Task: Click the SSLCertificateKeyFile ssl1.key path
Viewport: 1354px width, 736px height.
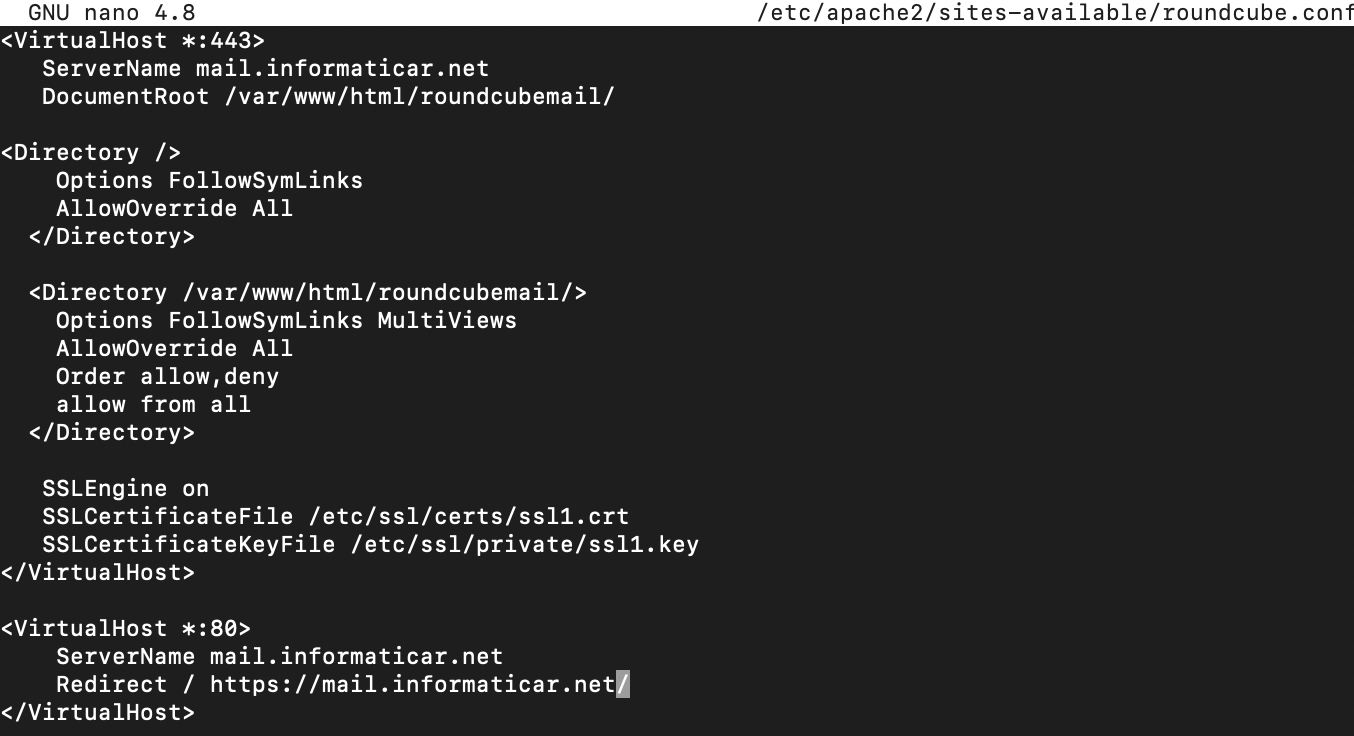Action: point(525,545)
